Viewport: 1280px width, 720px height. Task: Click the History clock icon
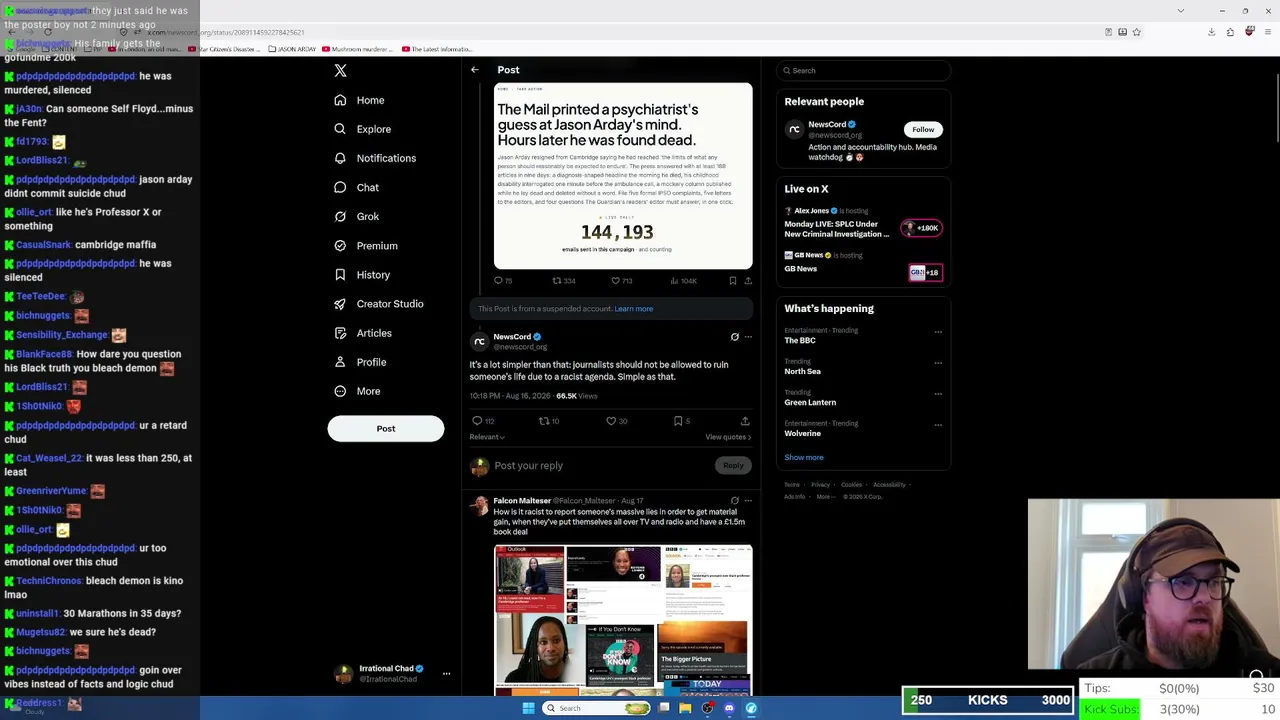tap(340, 275)
